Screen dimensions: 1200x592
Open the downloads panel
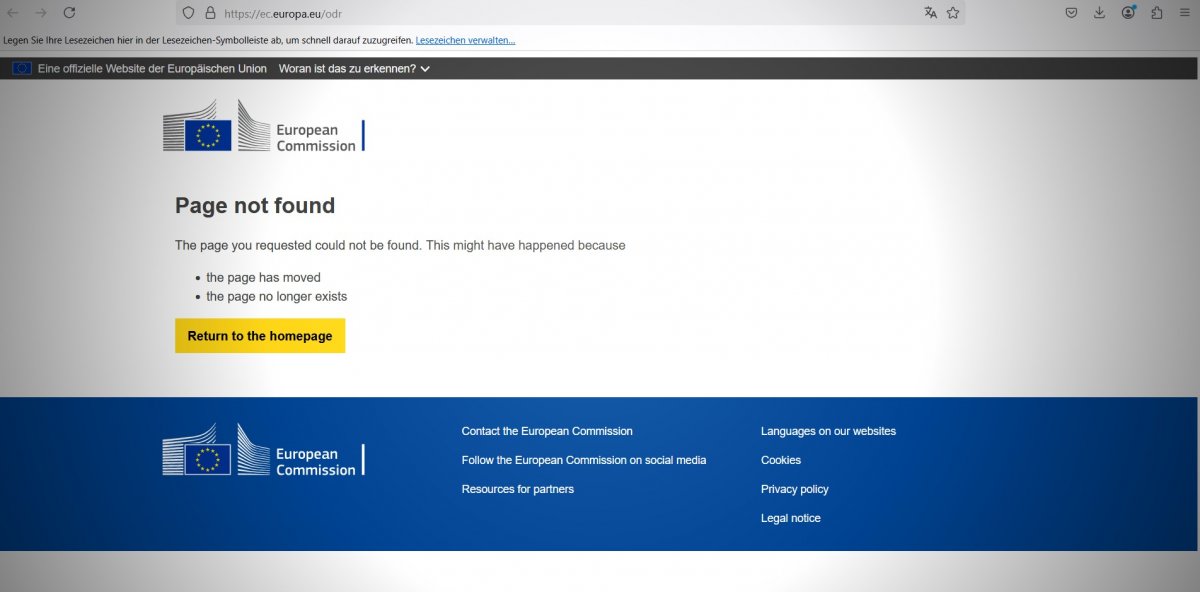click(x=1099, y=13)
